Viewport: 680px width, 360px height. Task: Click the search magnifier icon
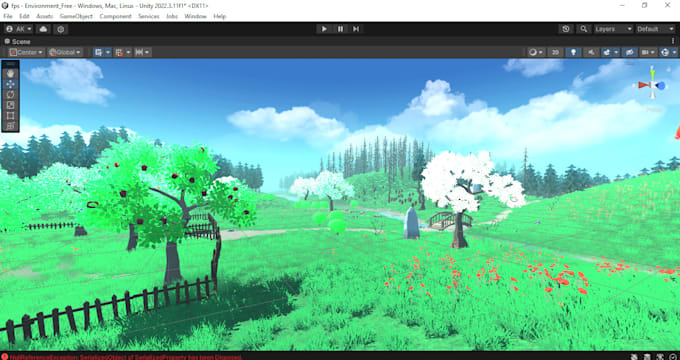(x=584, y=29)
